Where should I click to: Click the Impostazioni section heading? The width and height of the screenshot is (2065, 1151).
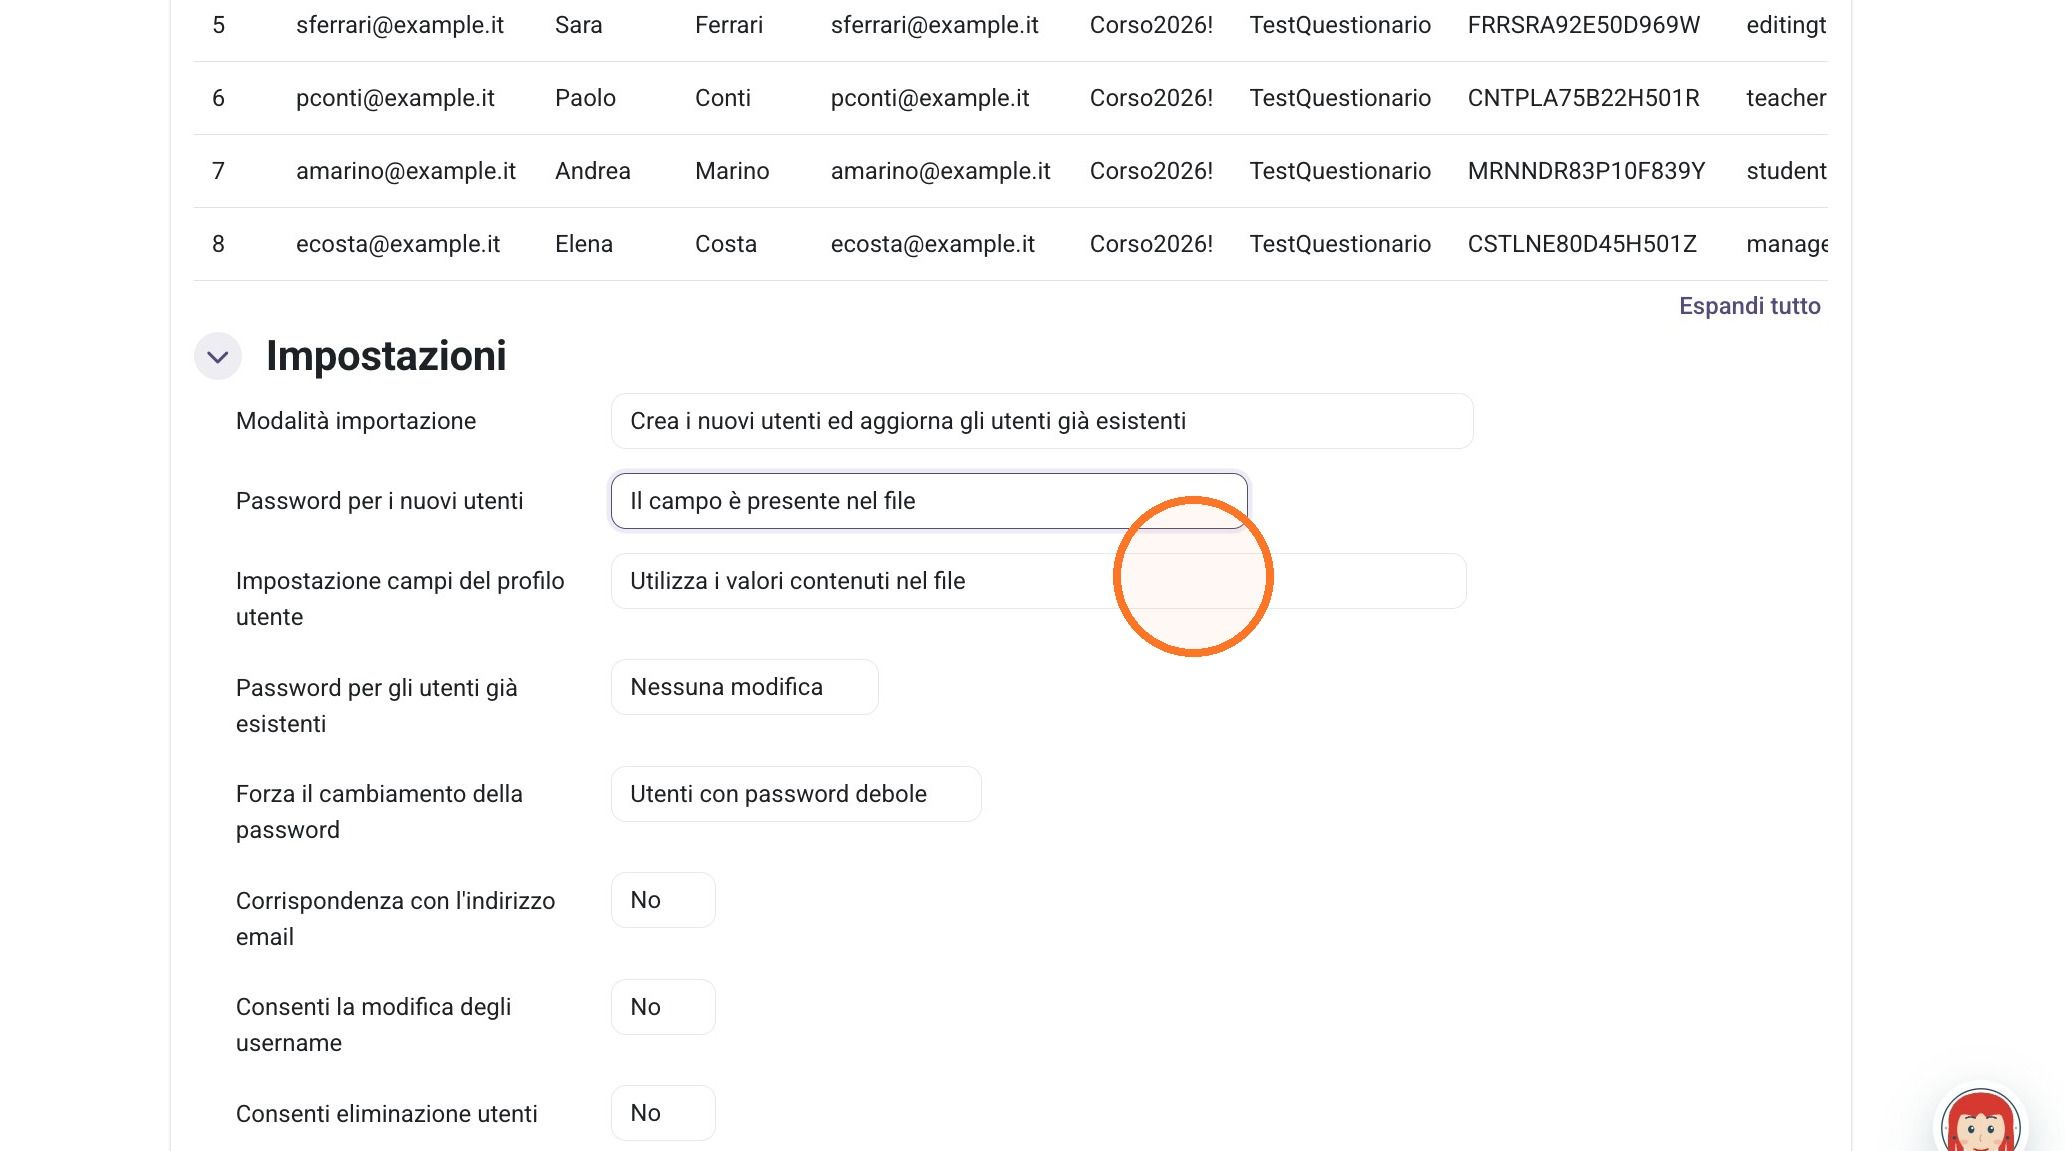386,356
